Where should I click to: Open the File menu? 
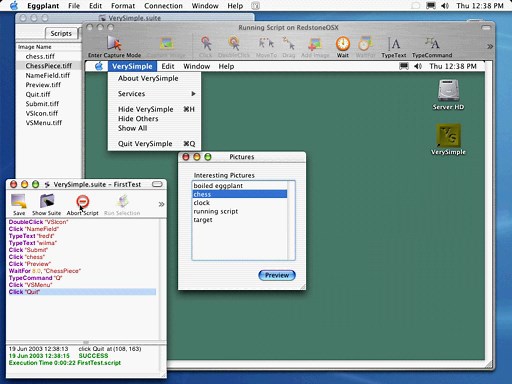(74, 6)
